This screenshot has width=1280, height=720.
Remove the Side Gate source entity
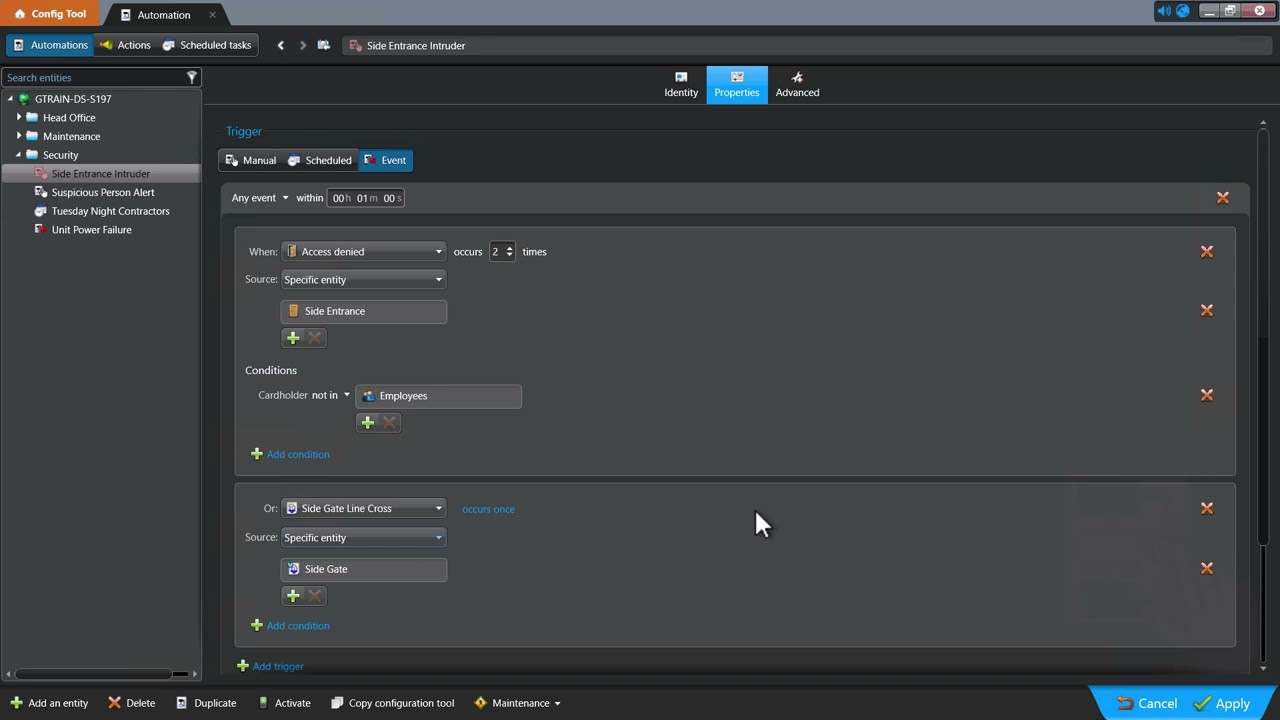click(x=1207, y=568)
